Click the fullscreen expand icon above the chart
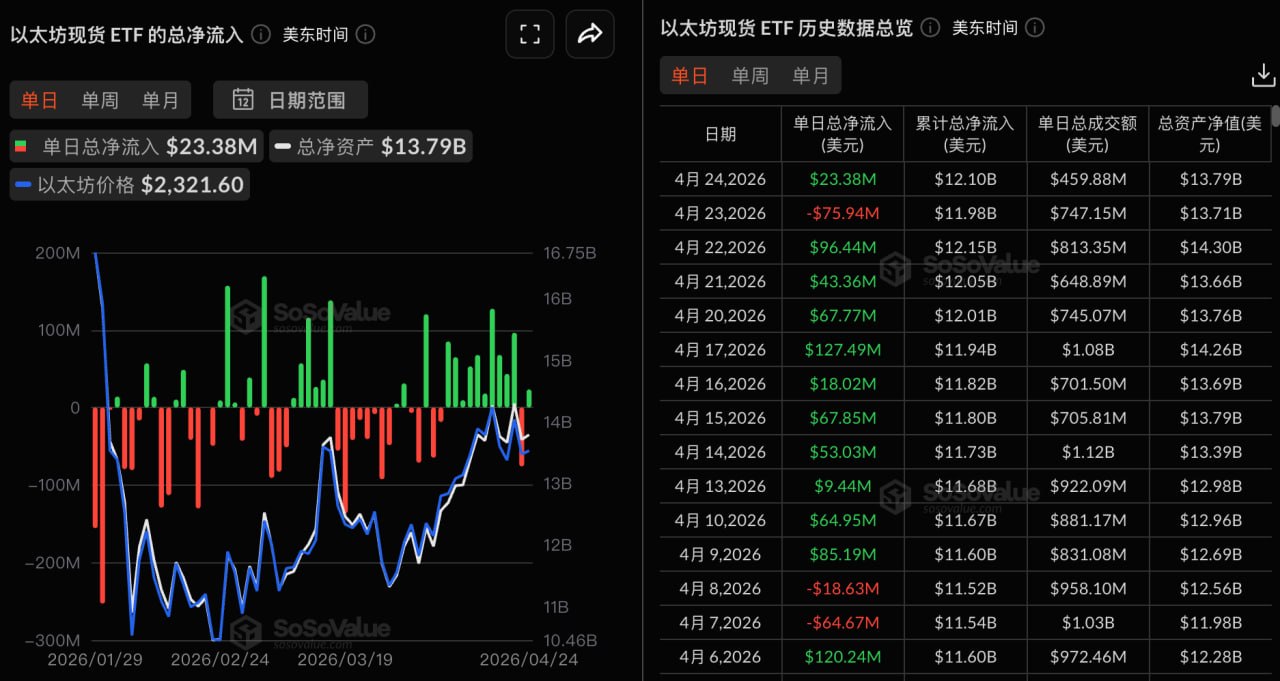 (x=529, y=33)
